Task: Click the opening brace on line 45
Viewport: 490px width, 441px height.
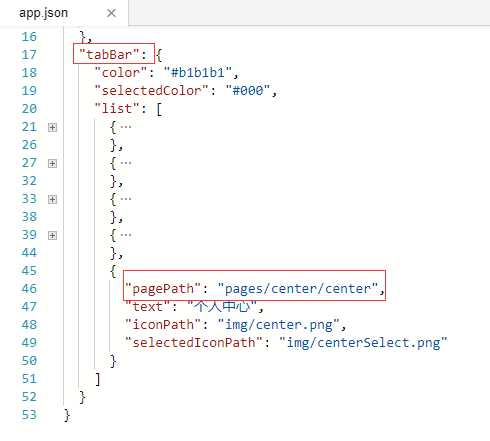Action: 113,271
